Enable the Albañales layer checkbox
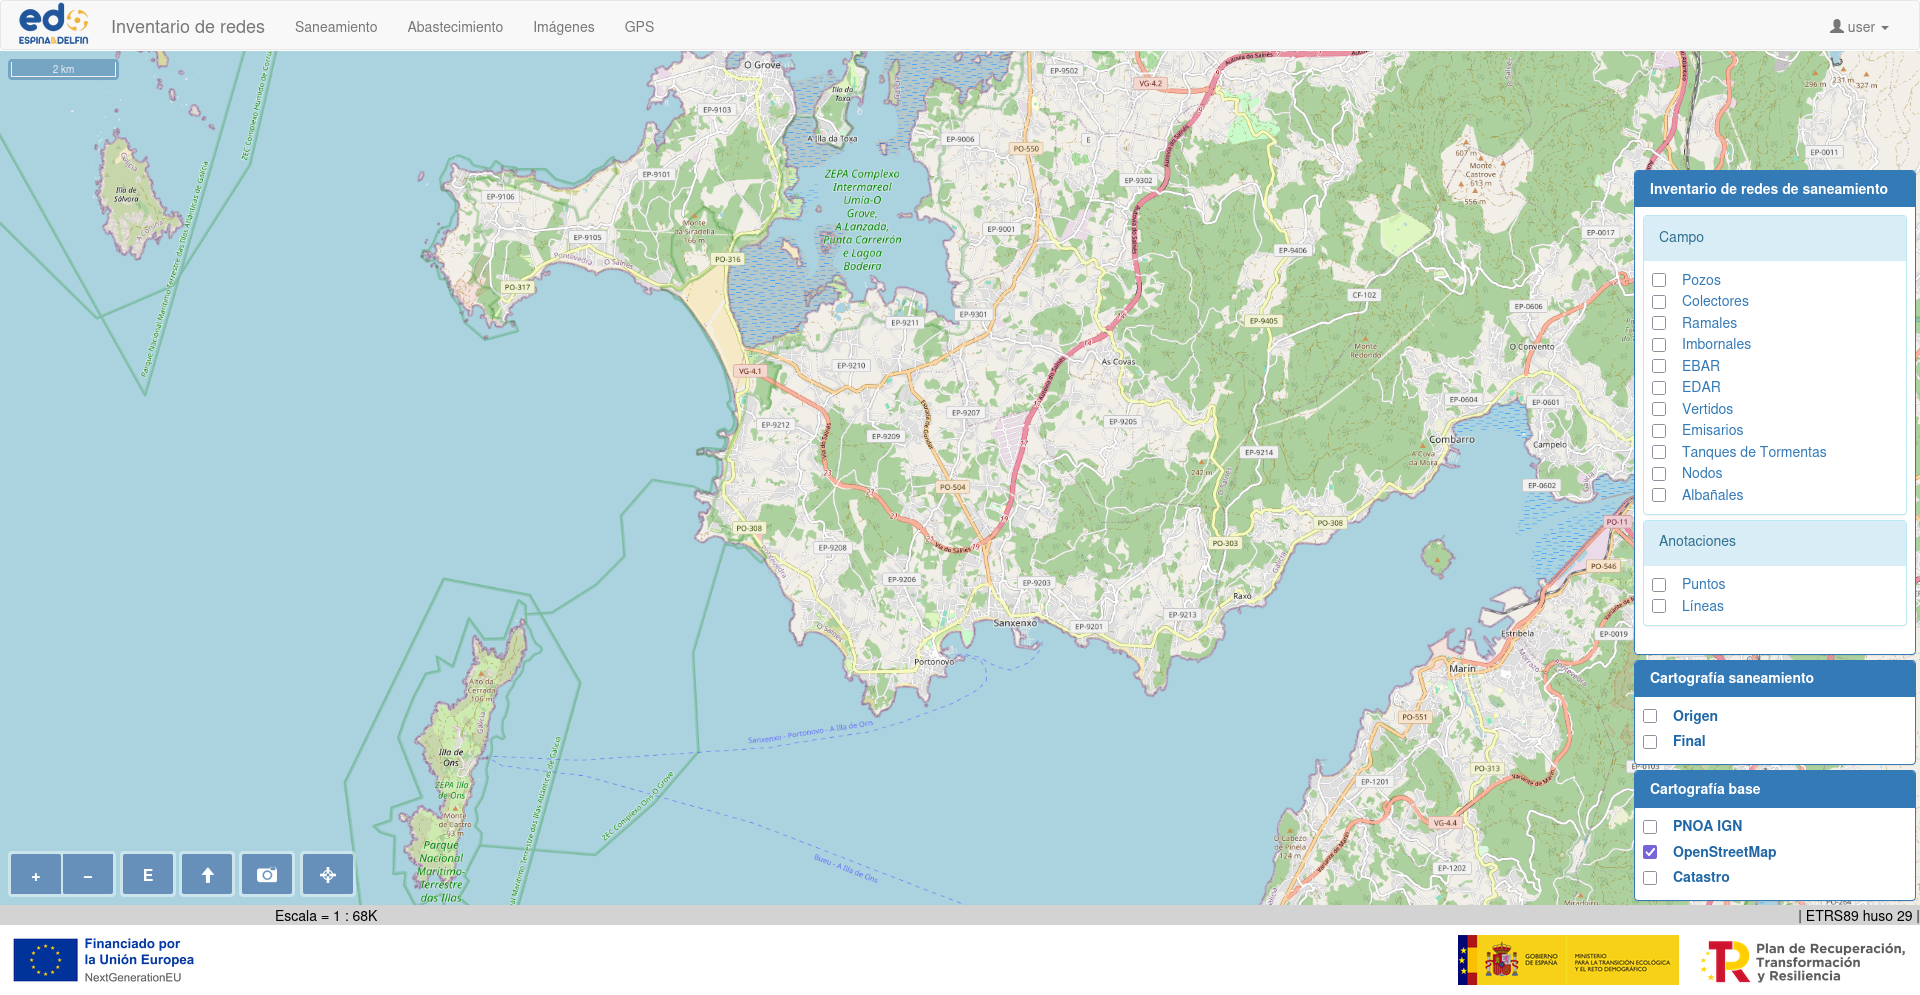The width and height of the screenshot is (1920, 995). pos(1659,495)
